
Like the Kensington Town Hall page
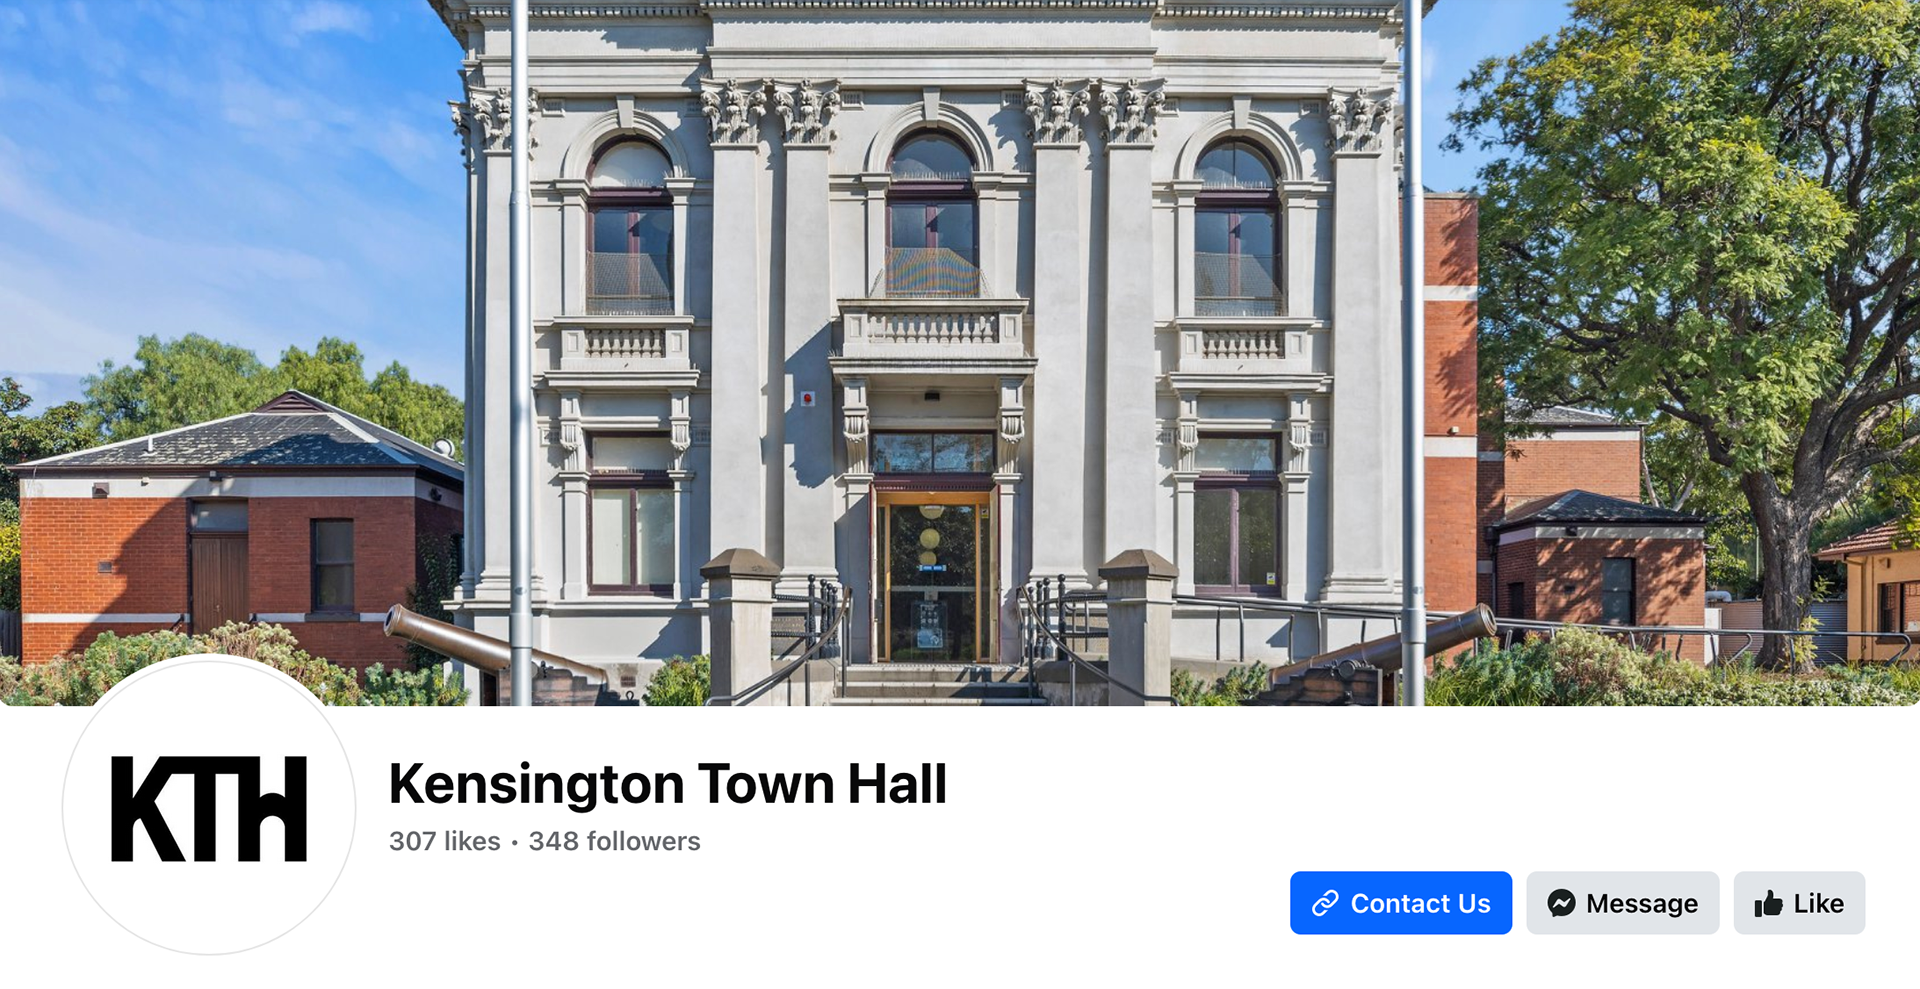1799,903
